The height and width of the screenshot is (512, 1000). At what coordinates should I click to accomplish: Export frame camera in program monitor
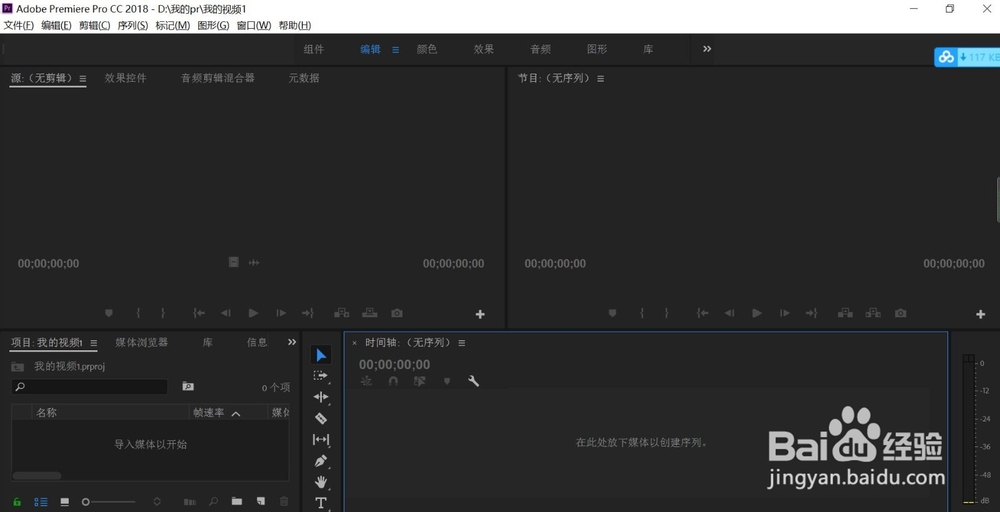coord(901,313)
